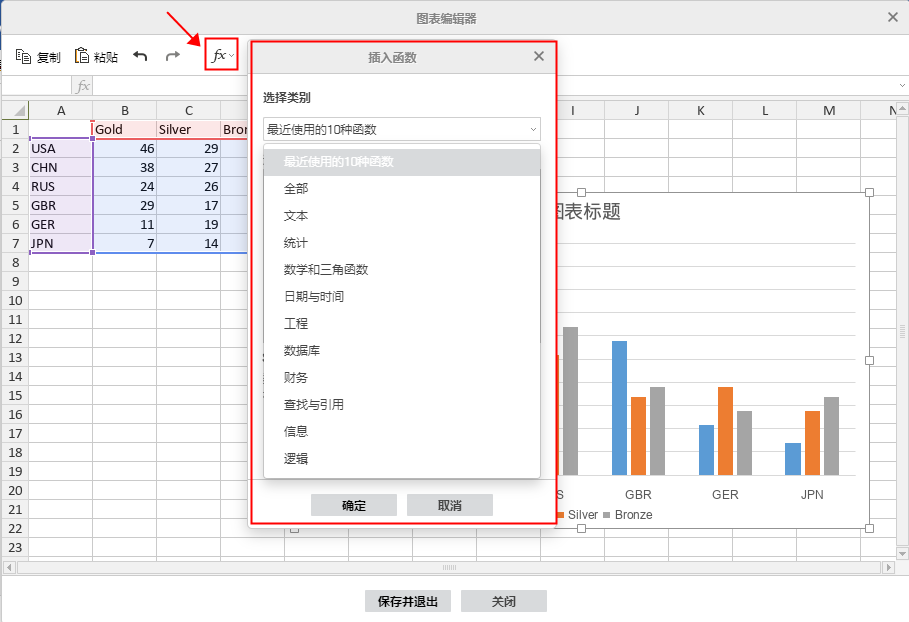The height and width of the screenshot is (622, 909).
Task: Click the 取消 button
Action: (450, 505)
